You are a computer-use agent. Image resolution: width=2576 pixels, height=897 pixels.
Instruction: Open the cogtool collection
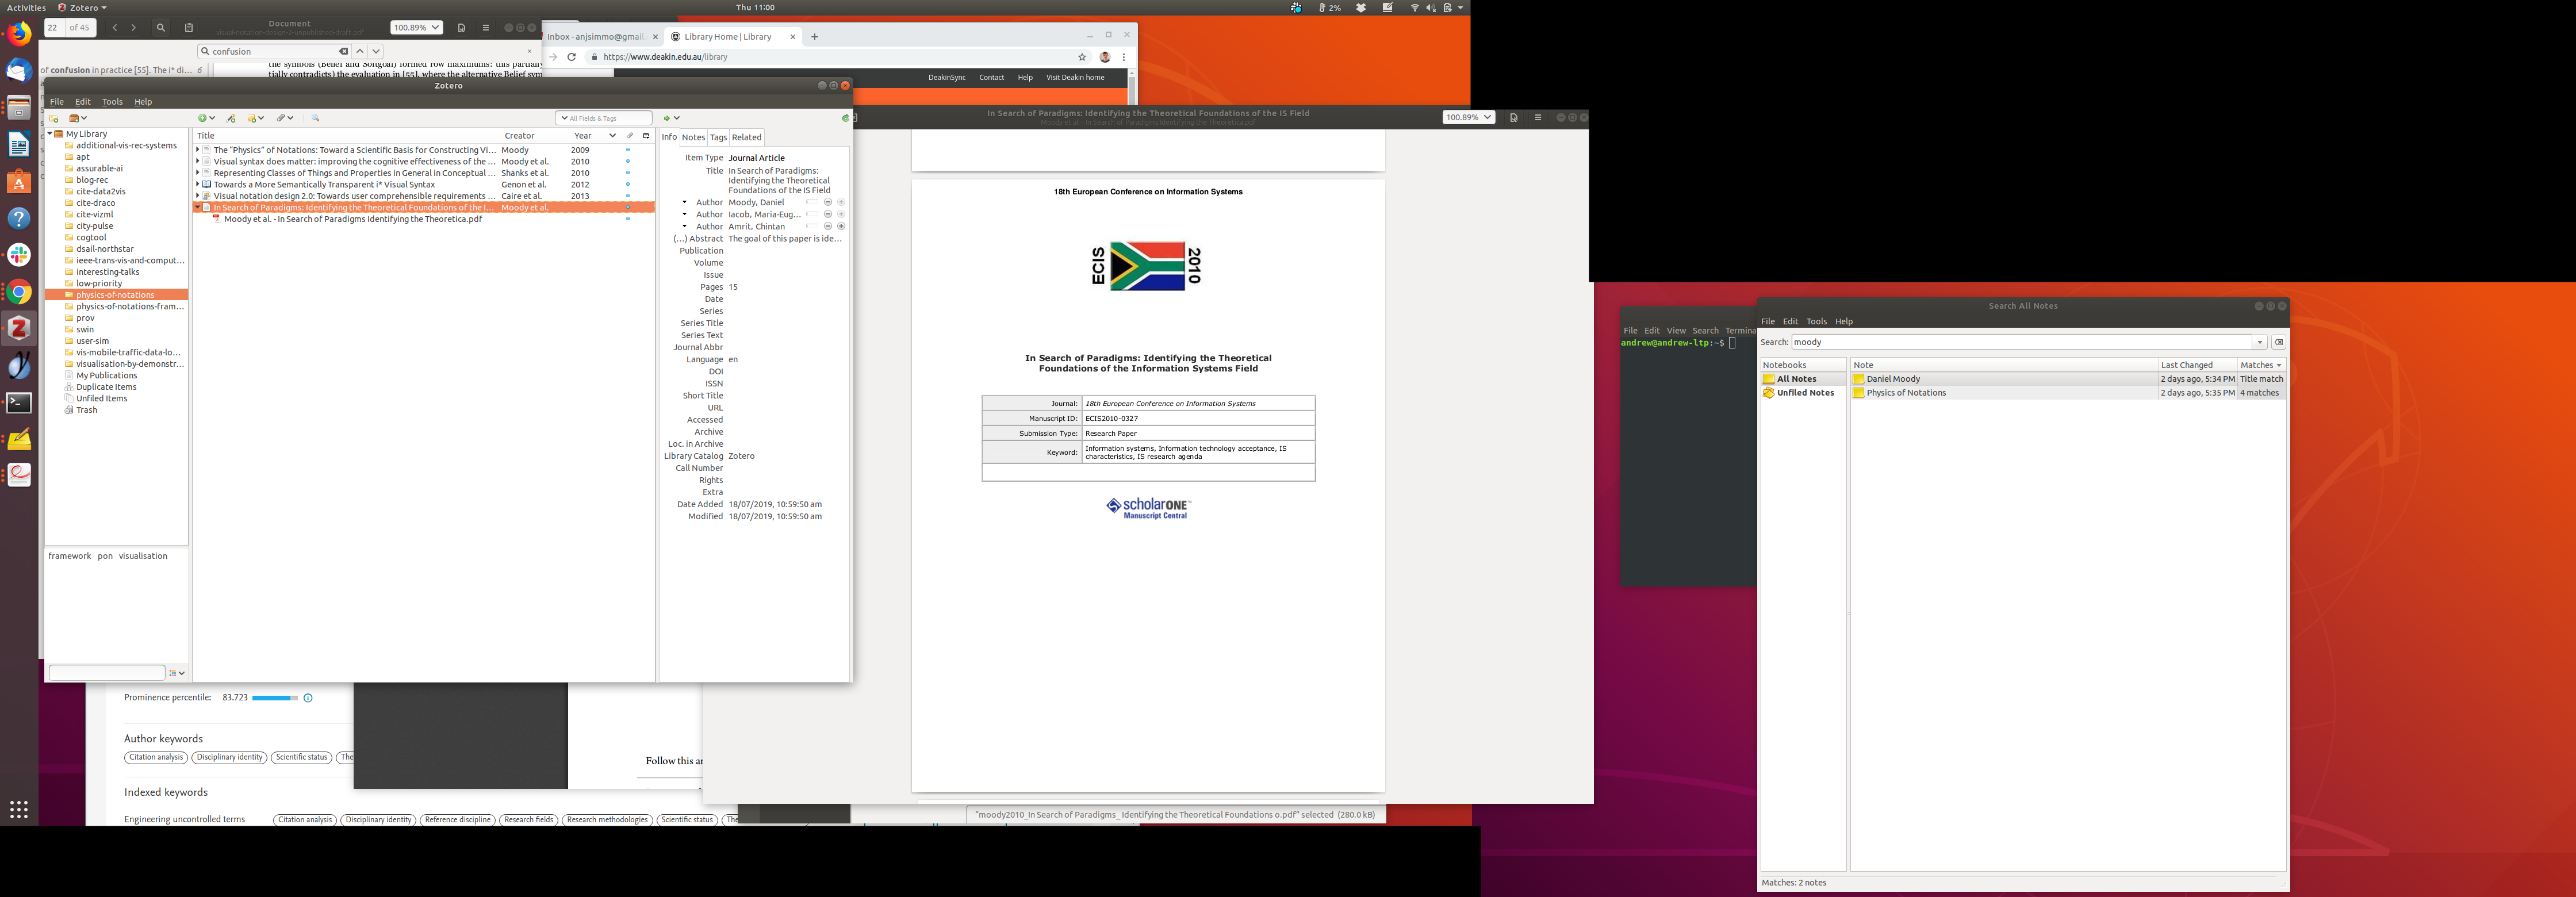(x=91, y=237)
